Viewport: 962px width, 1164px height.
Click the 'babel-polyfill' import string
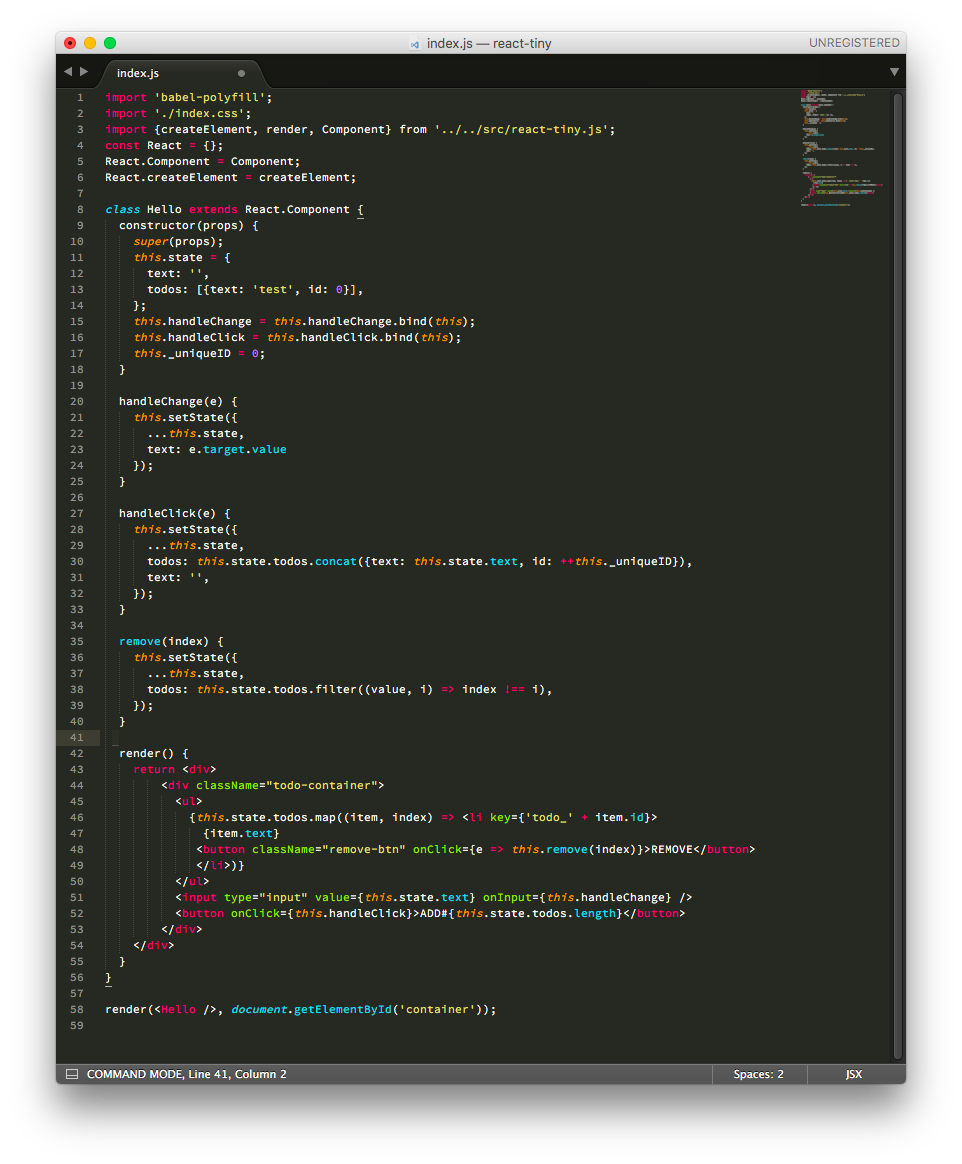click(x=210, y=97)
